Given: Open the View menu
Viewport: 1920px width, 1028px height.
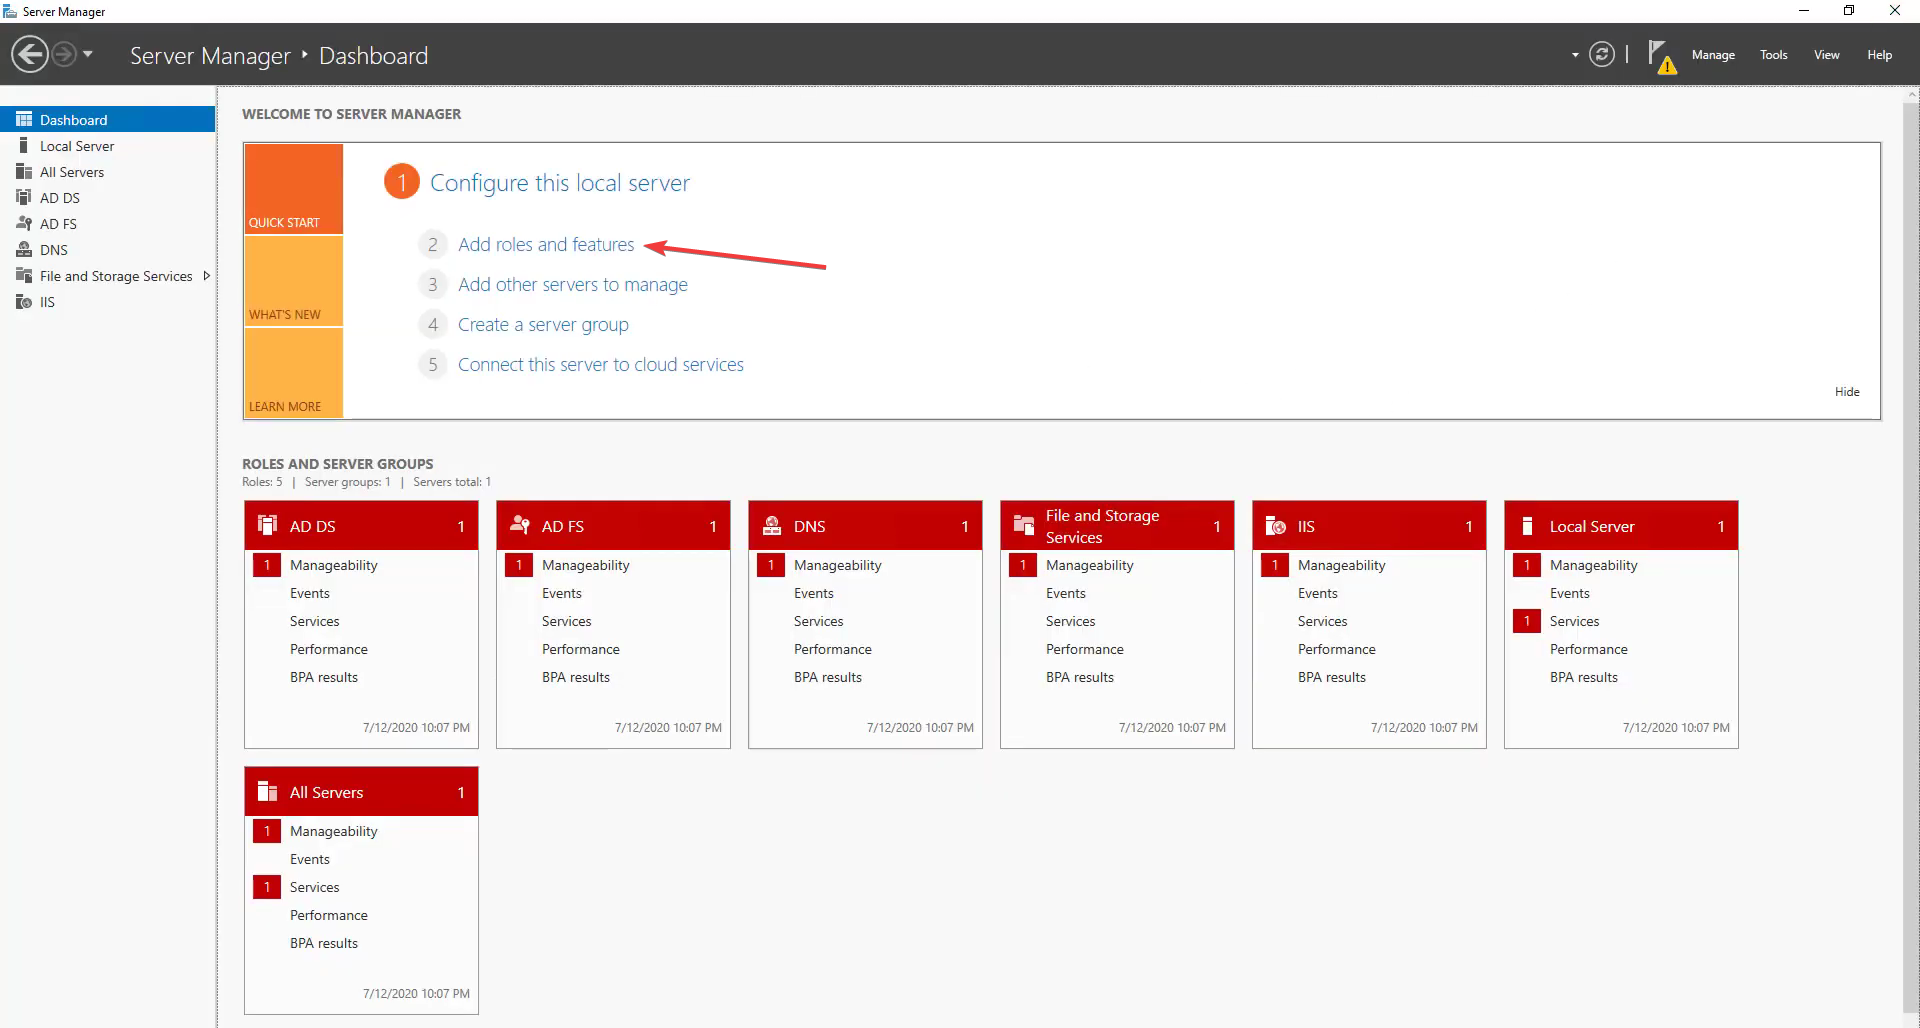Looking at the screenshot, I should 1827,55.
